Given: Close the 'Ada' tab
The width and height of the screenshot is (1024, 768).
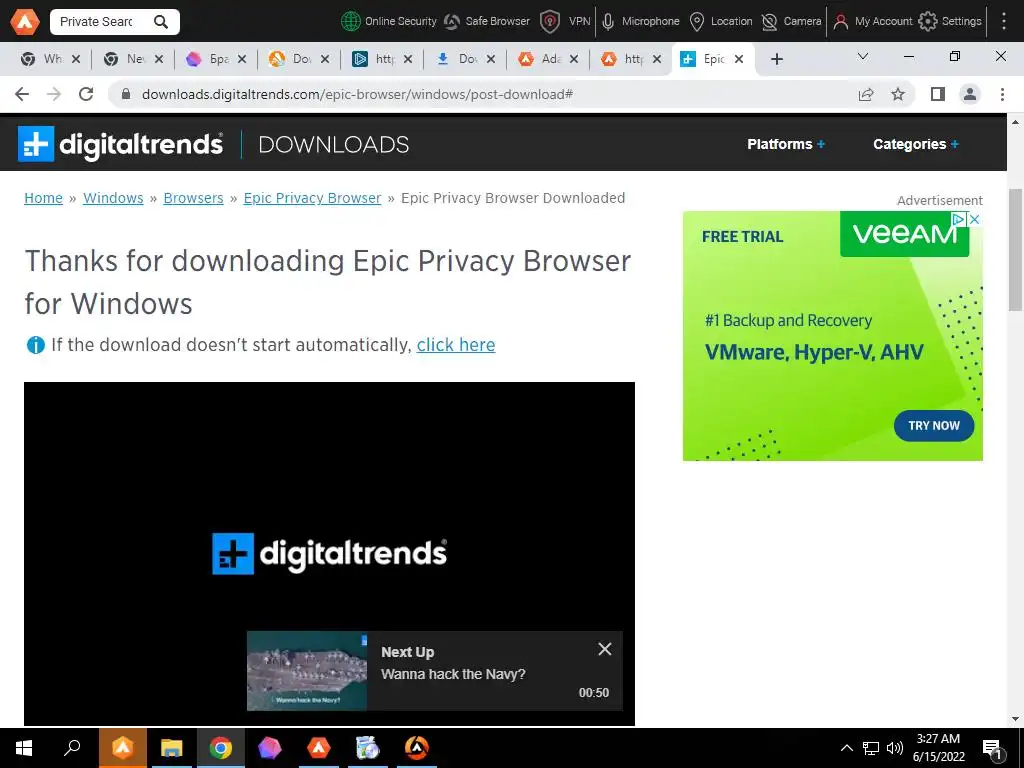Looking at the screenshot, I should click(x=573, y=59).
